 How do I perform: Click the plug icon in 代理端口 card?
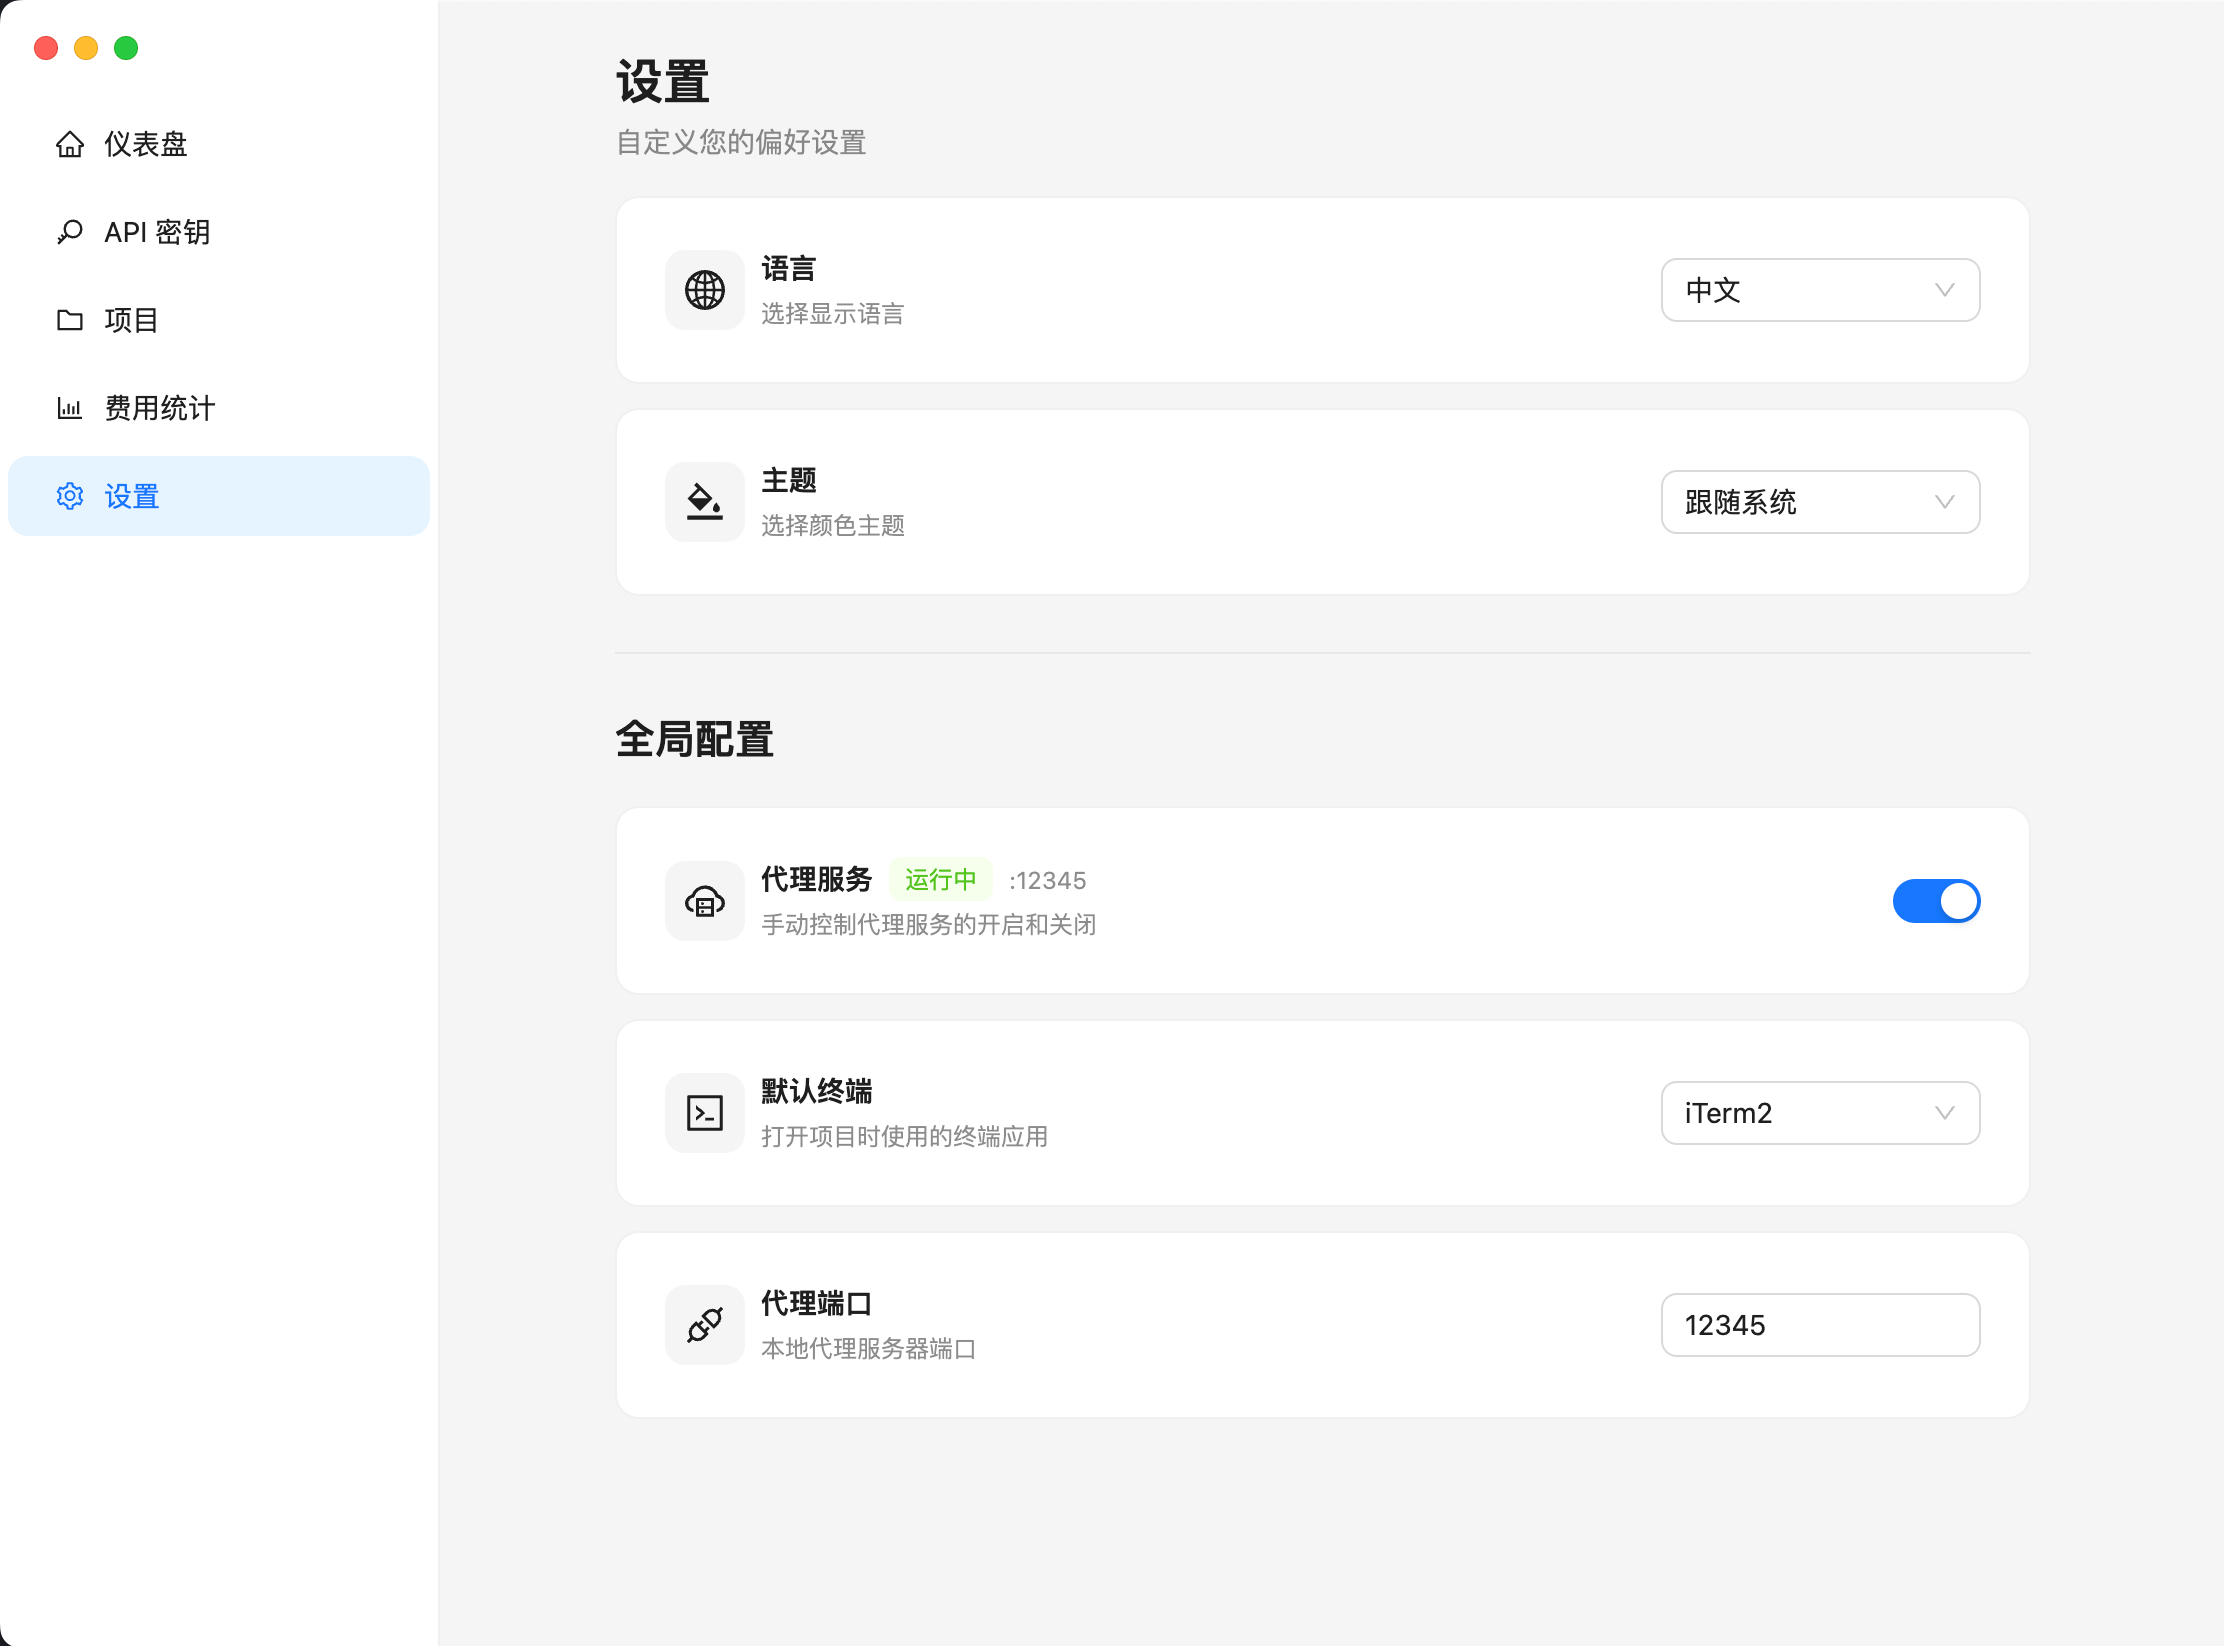tap(705, 1325)
